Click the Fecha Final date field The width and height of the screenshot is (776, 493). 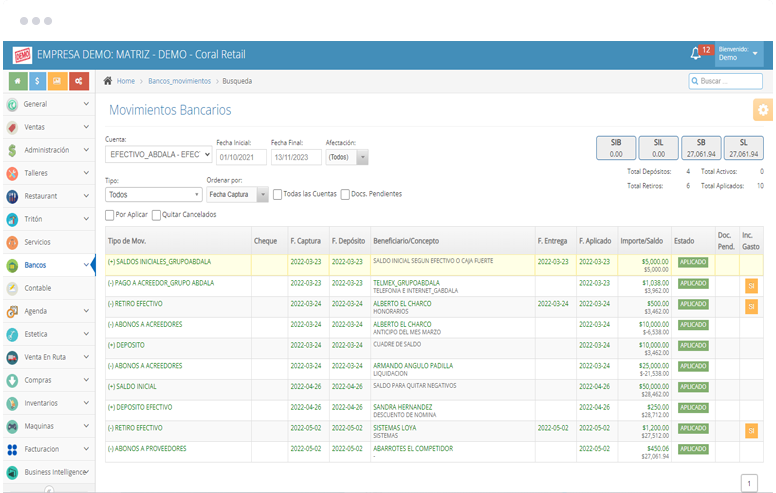point(296,157)
